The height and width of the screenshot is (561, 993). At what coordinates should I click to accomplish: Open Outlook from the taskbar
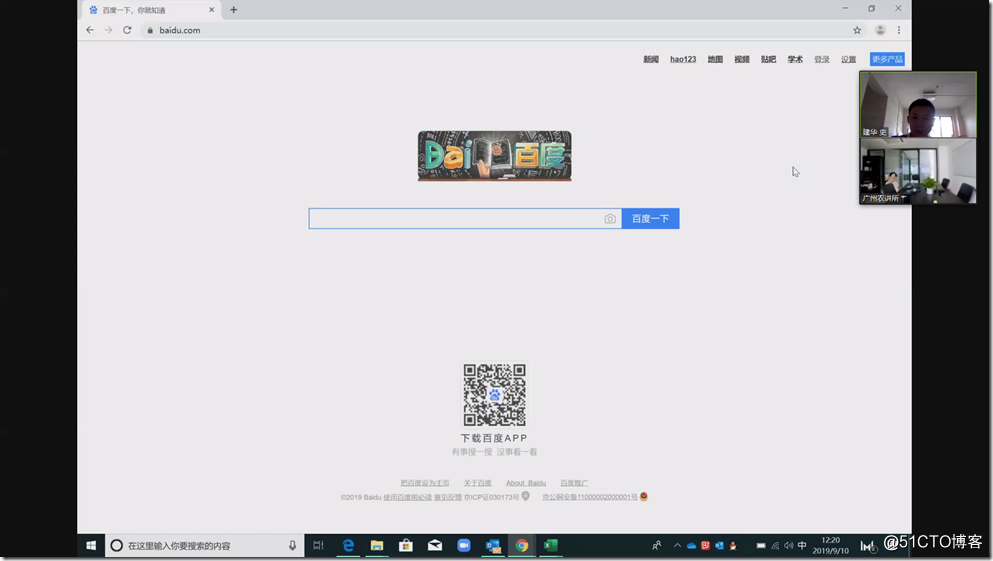493,545
